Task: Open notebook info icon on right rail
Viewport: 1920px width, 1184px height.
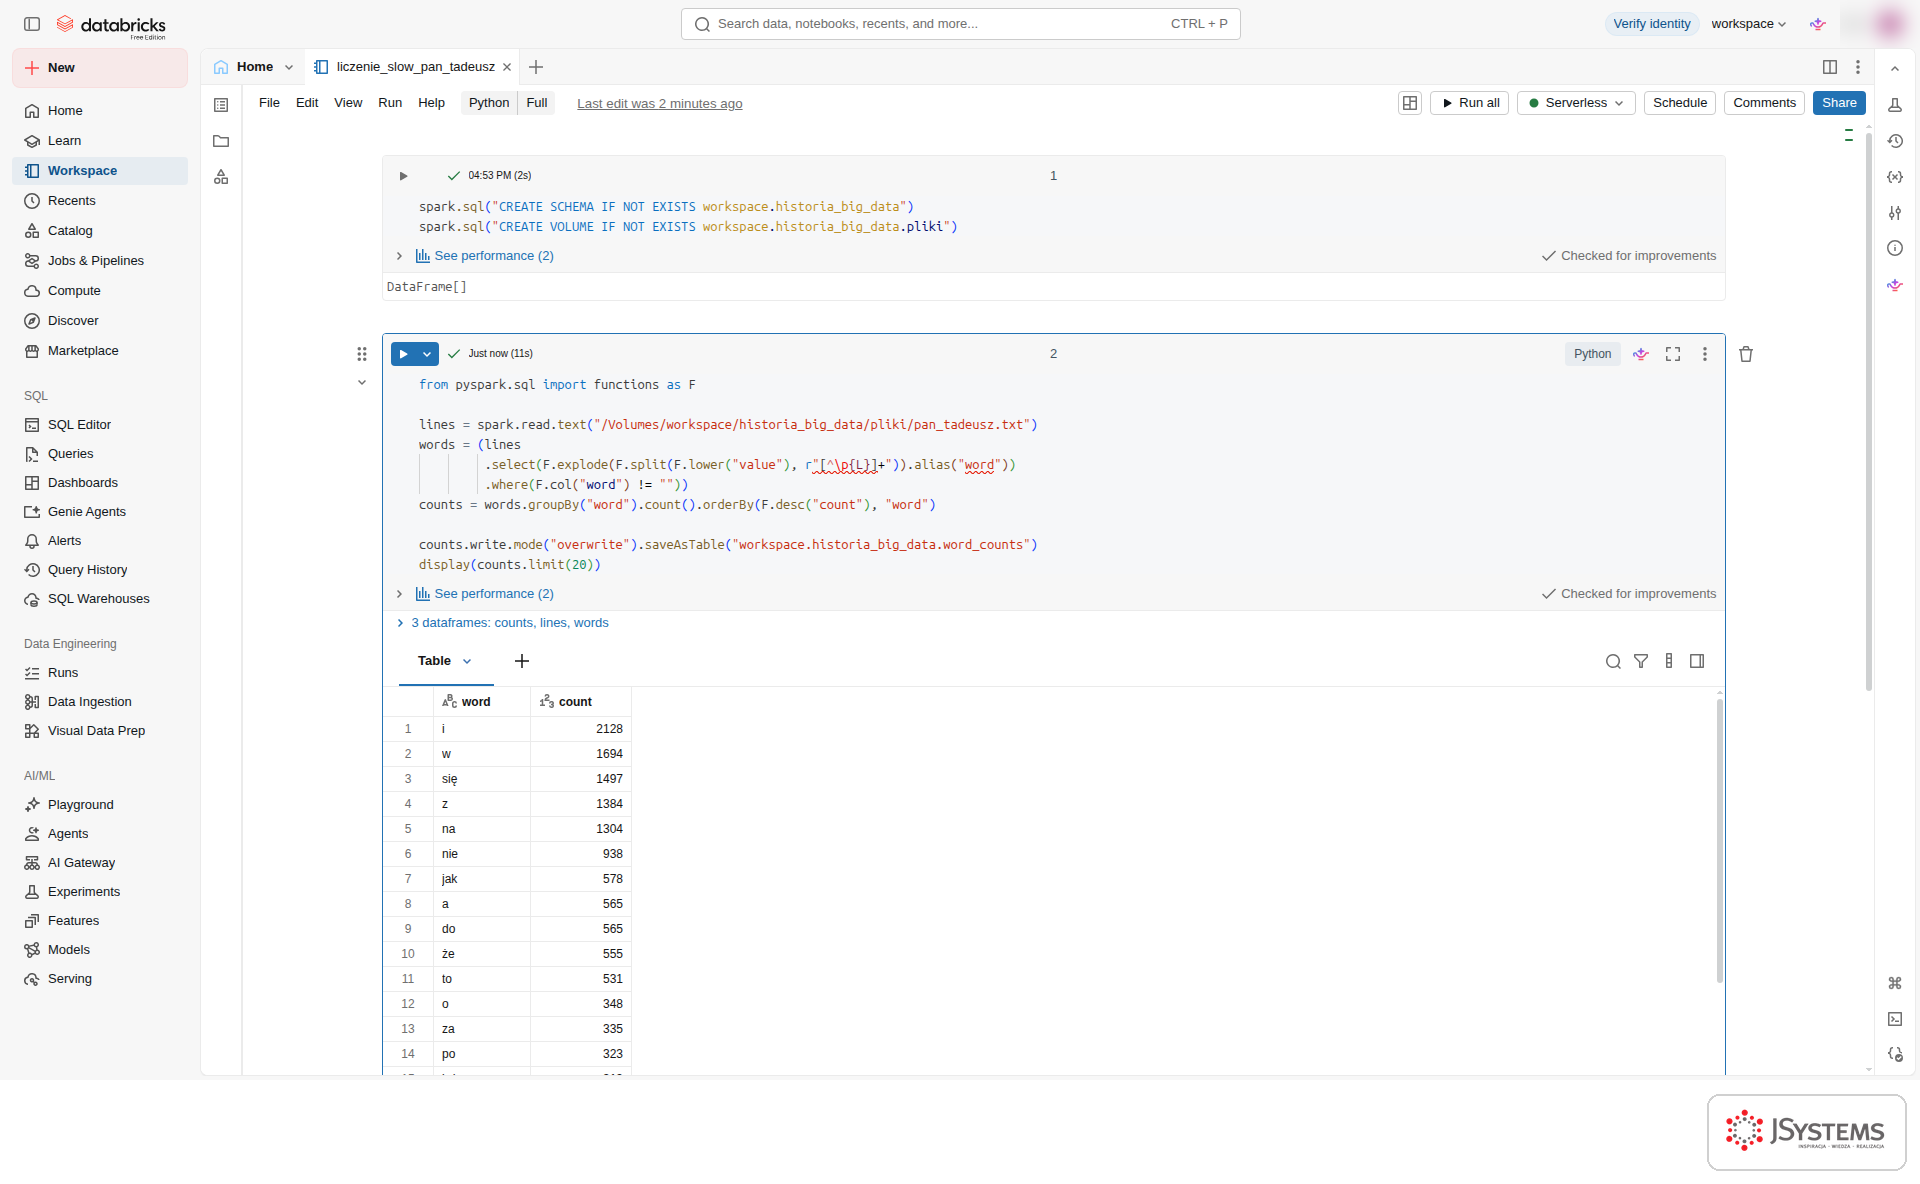Action: 1895,249
